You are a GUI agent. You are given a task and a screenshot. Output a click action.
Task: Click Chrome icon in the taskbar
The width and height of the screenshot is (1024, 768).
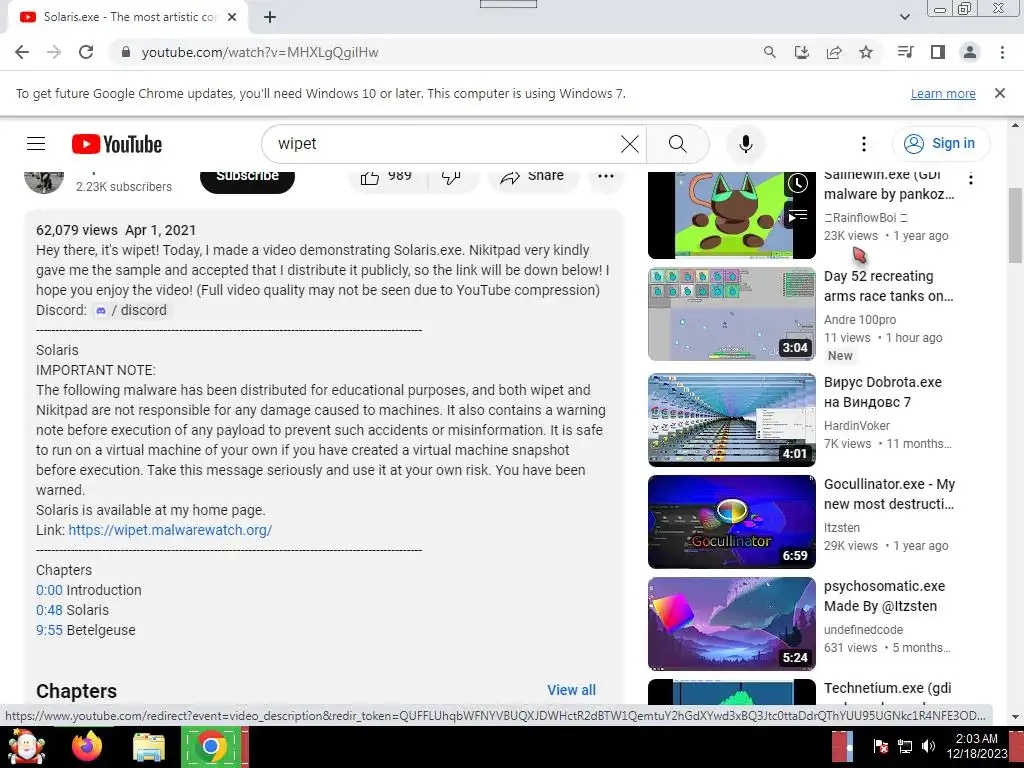(x=210, y=746)
